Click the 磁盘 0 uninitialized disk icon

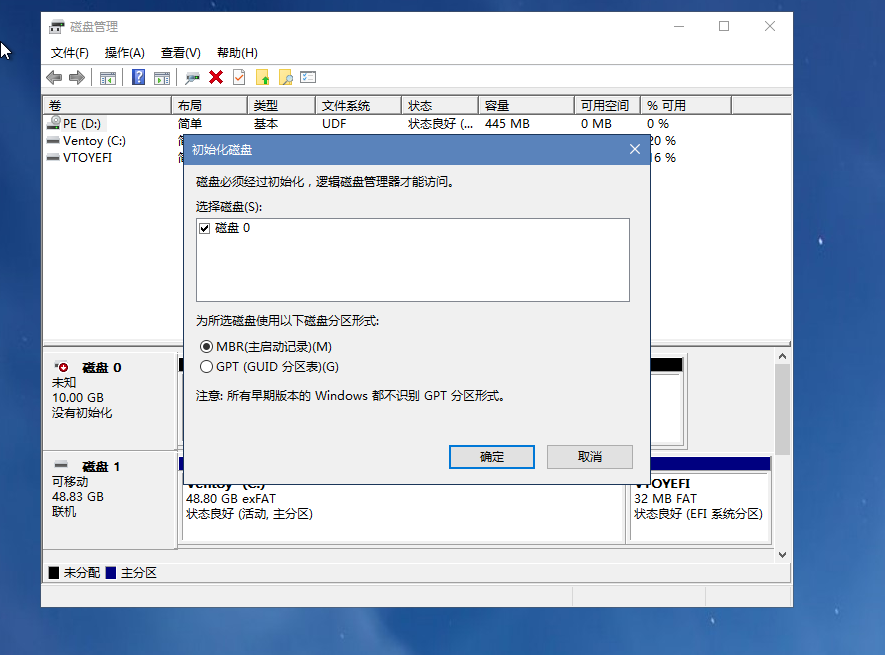[x=61, y=366]
